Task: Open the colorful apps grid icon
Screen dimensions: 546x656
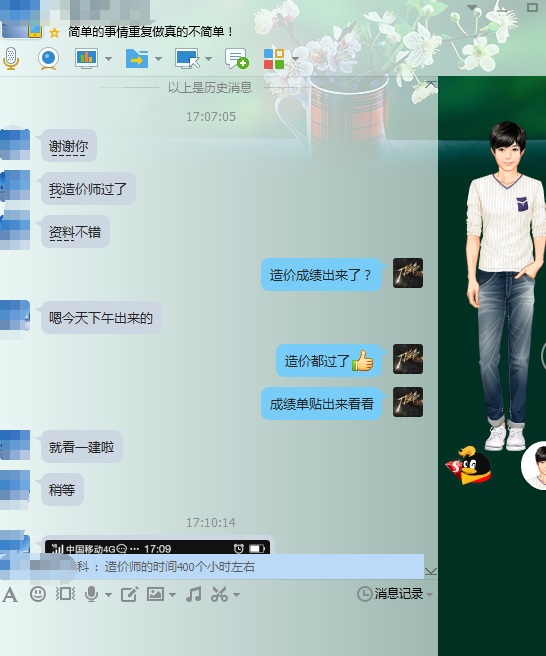Action: [274, 59]
